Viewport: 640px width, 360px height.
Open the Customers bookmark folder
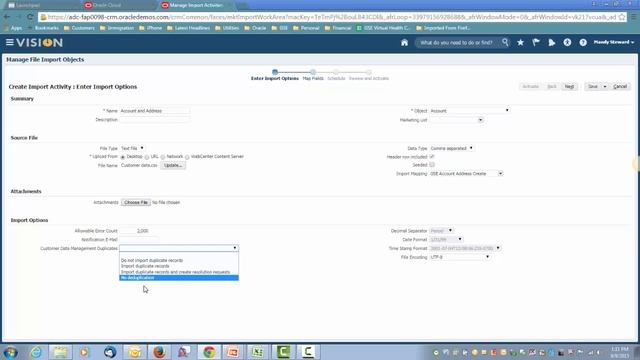[79, 28]
